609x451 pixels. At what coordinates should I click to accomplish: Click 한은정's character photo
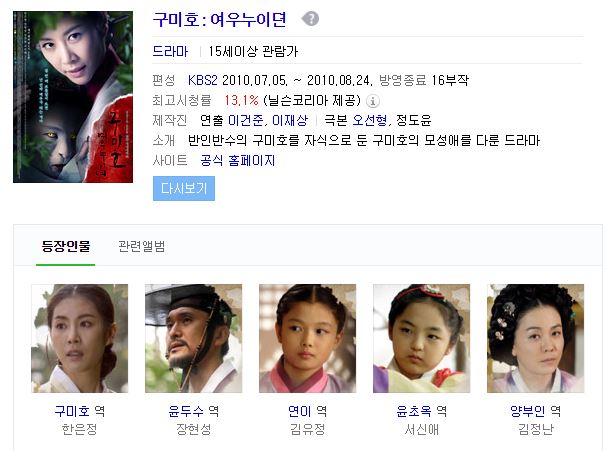point(80,338)
